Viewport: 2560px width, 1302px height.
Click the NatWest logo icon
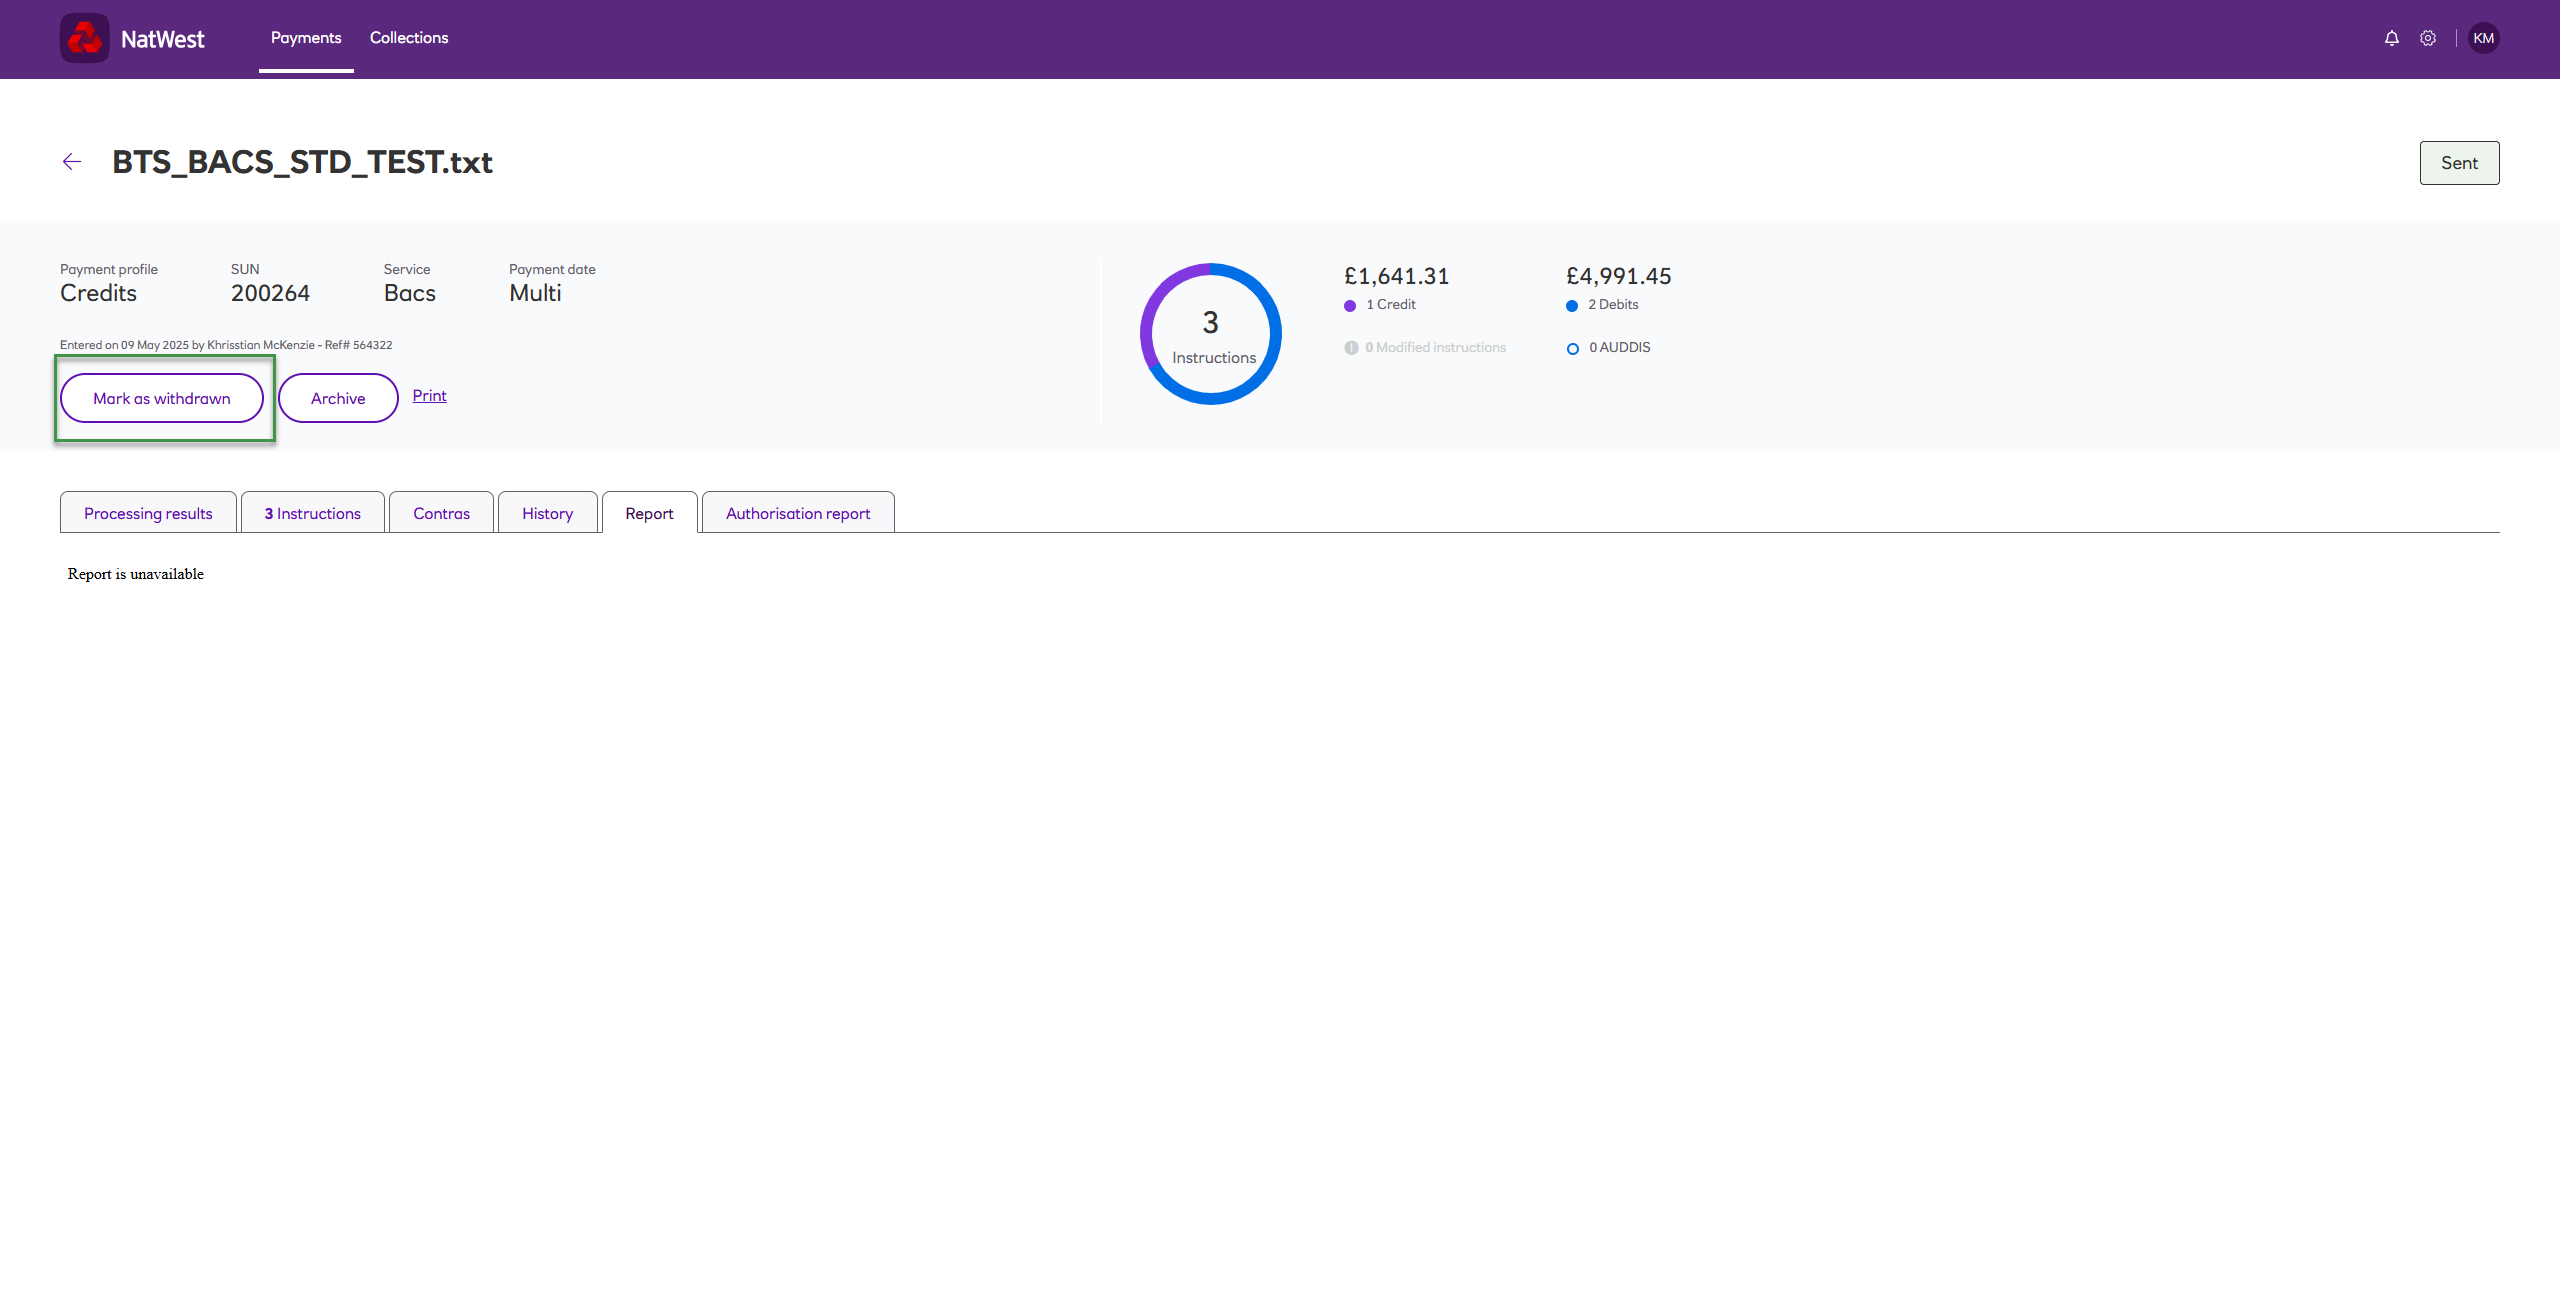[85, 38]
